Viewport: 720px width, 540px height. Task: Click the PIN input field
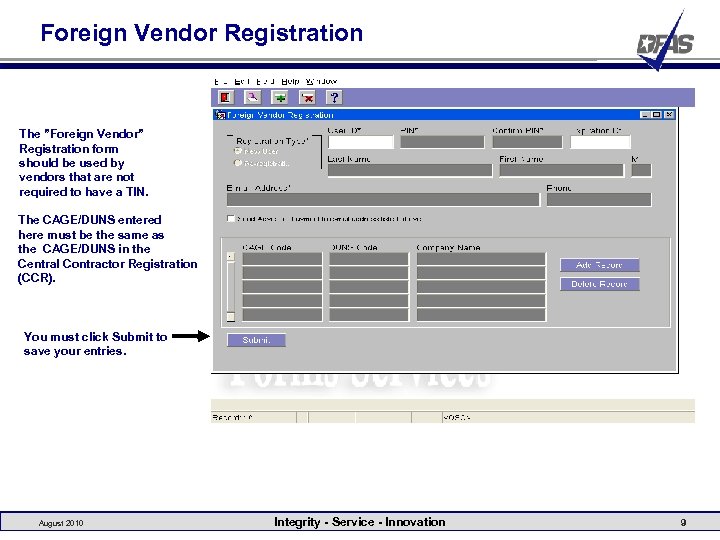(442, 142)
